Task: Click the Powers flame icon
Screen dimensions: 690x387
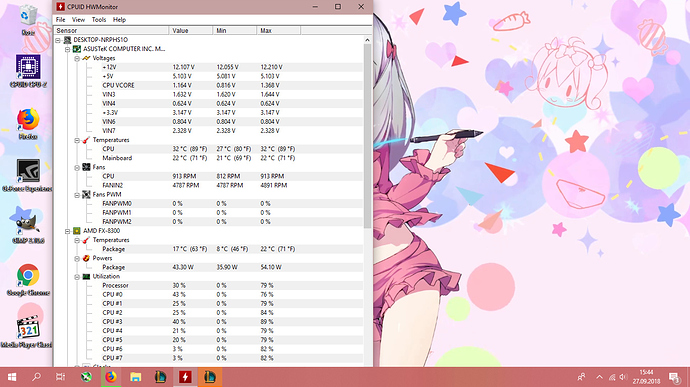Action: pos(86,258)
